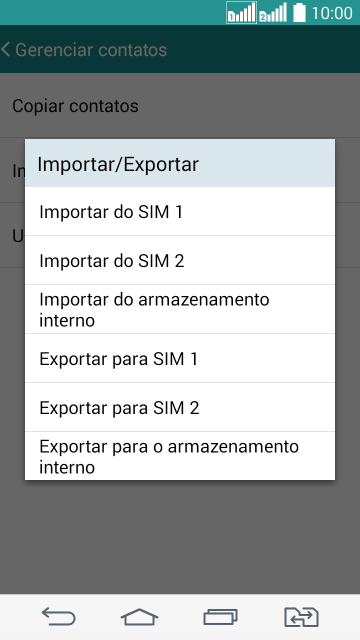
Task: Tap the Android back navigation button
Action: (59, 617)
